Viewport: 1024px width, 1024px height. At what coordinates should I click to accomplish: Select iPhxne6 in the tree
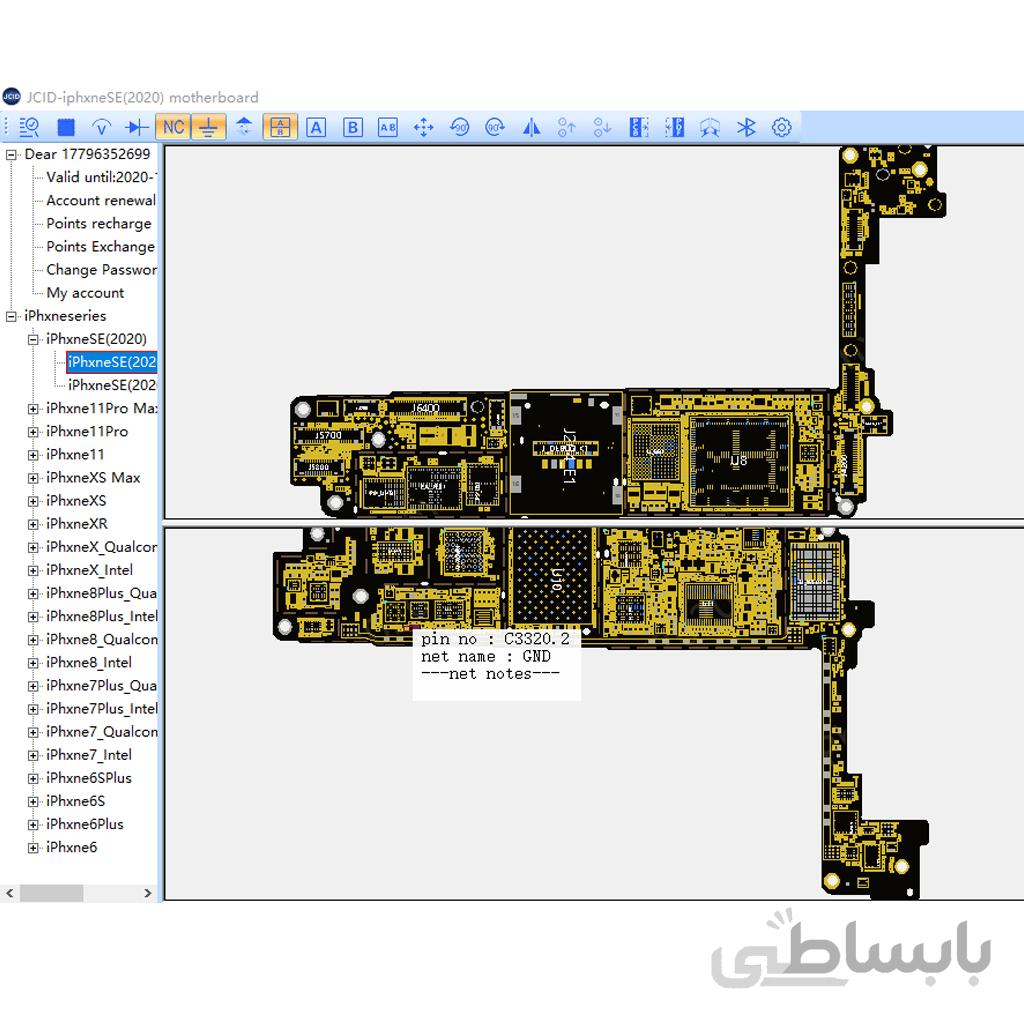pos(72,848)
